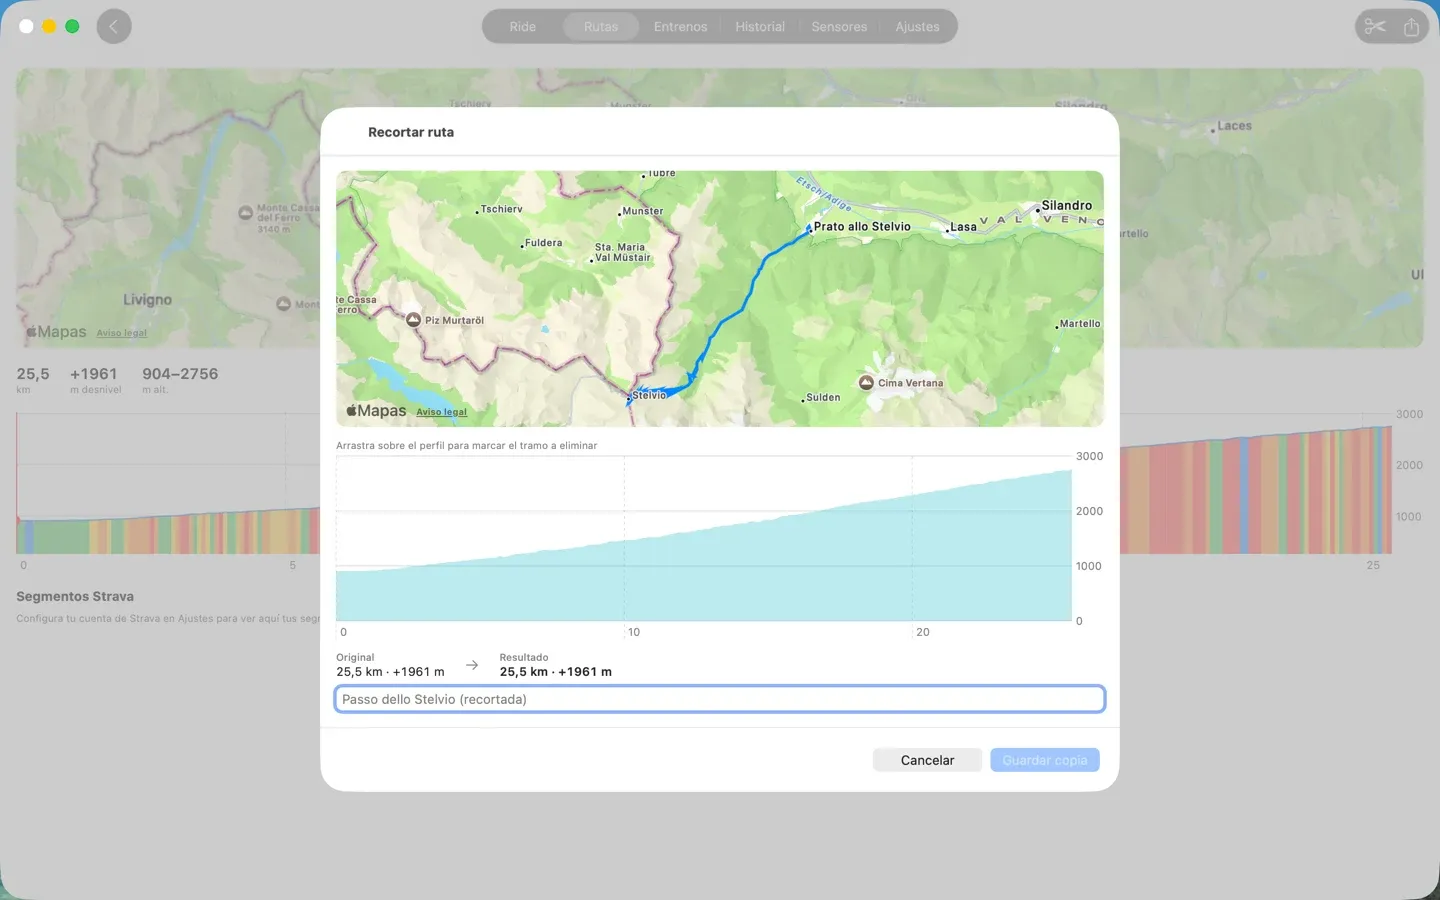Click the Monte Cassa del Ferro marker
The width and height of the screenshot is (1440, 900).
click(245, 213)
